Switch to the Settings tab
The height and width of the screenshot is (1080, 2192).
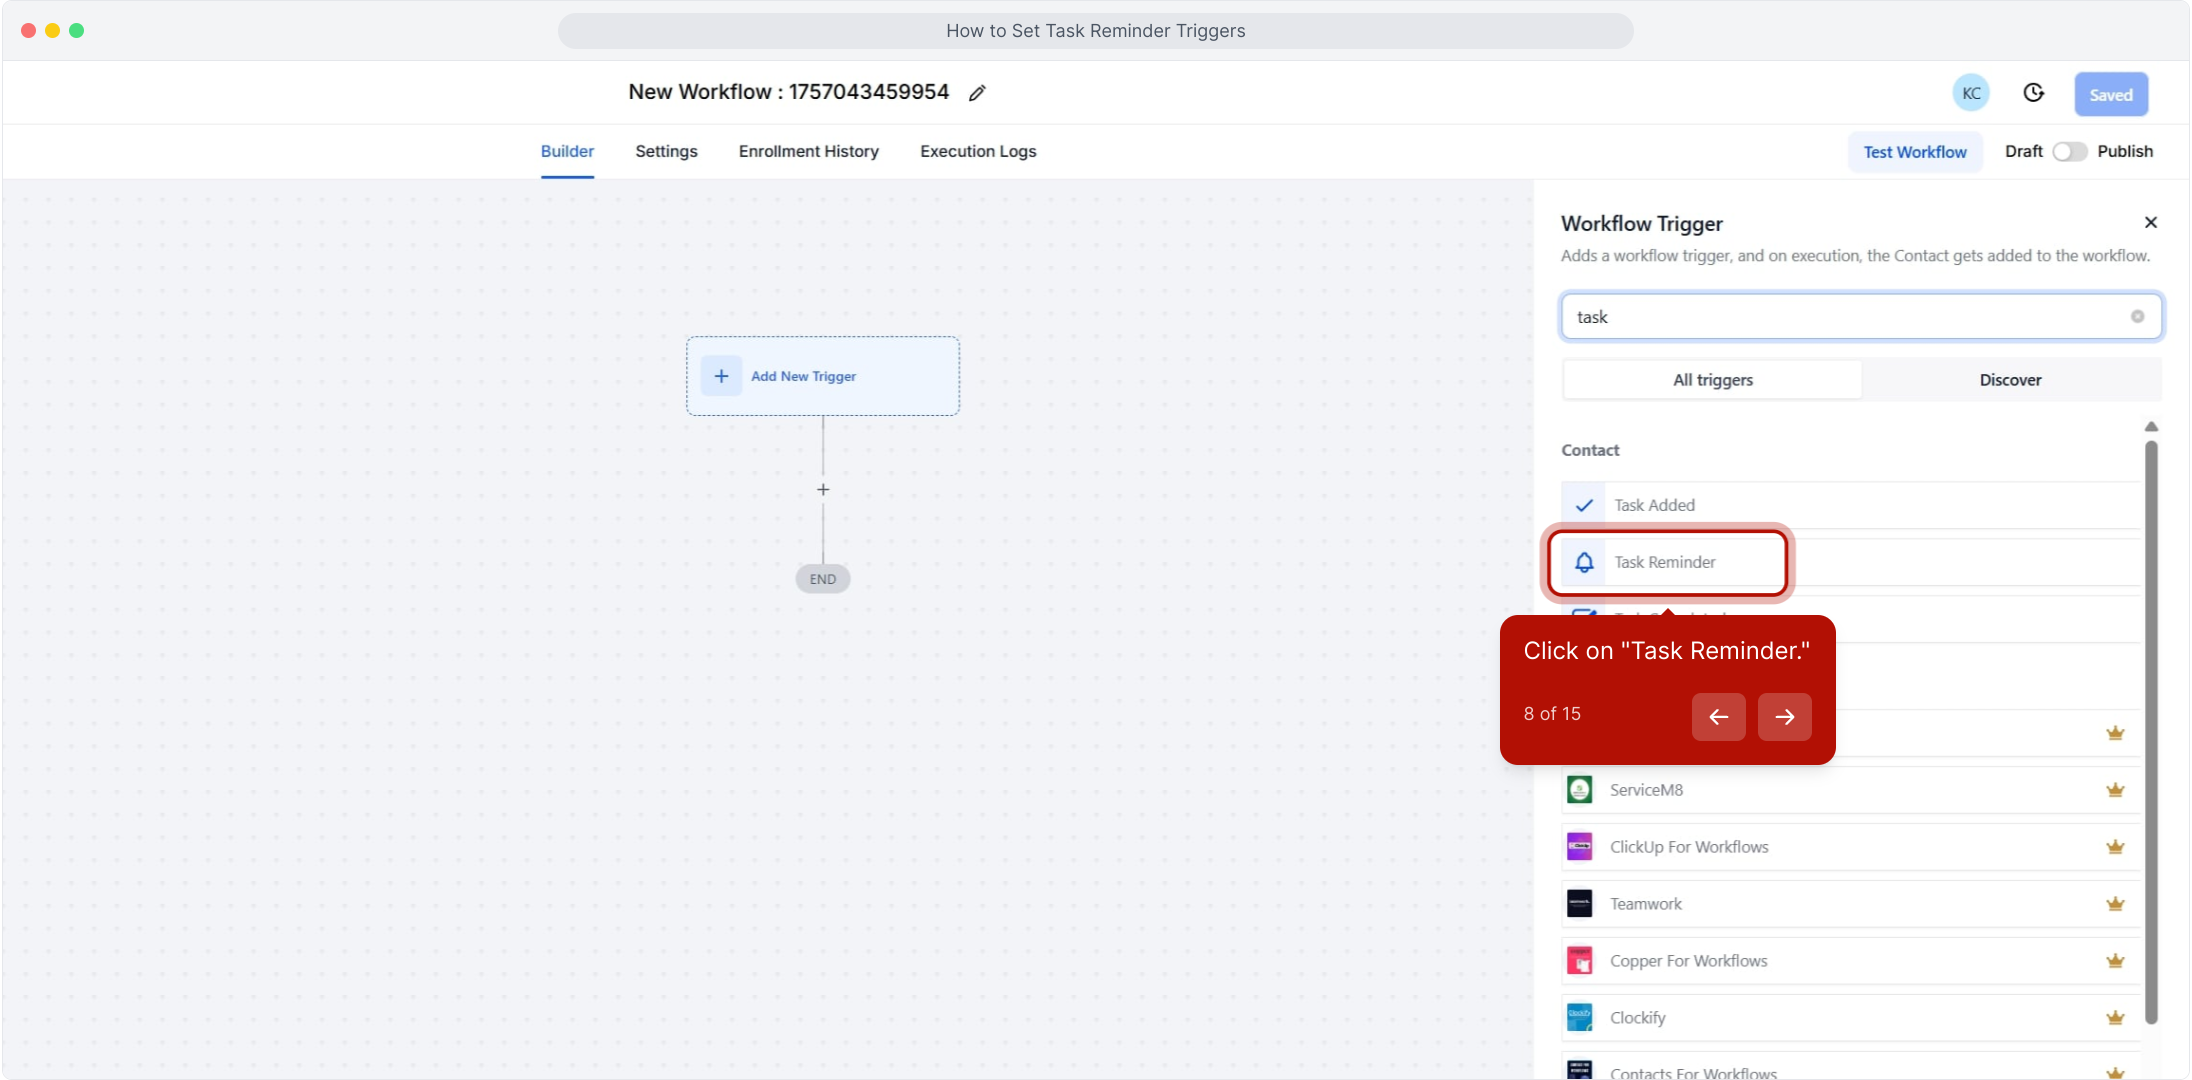(x=666, y=152)
